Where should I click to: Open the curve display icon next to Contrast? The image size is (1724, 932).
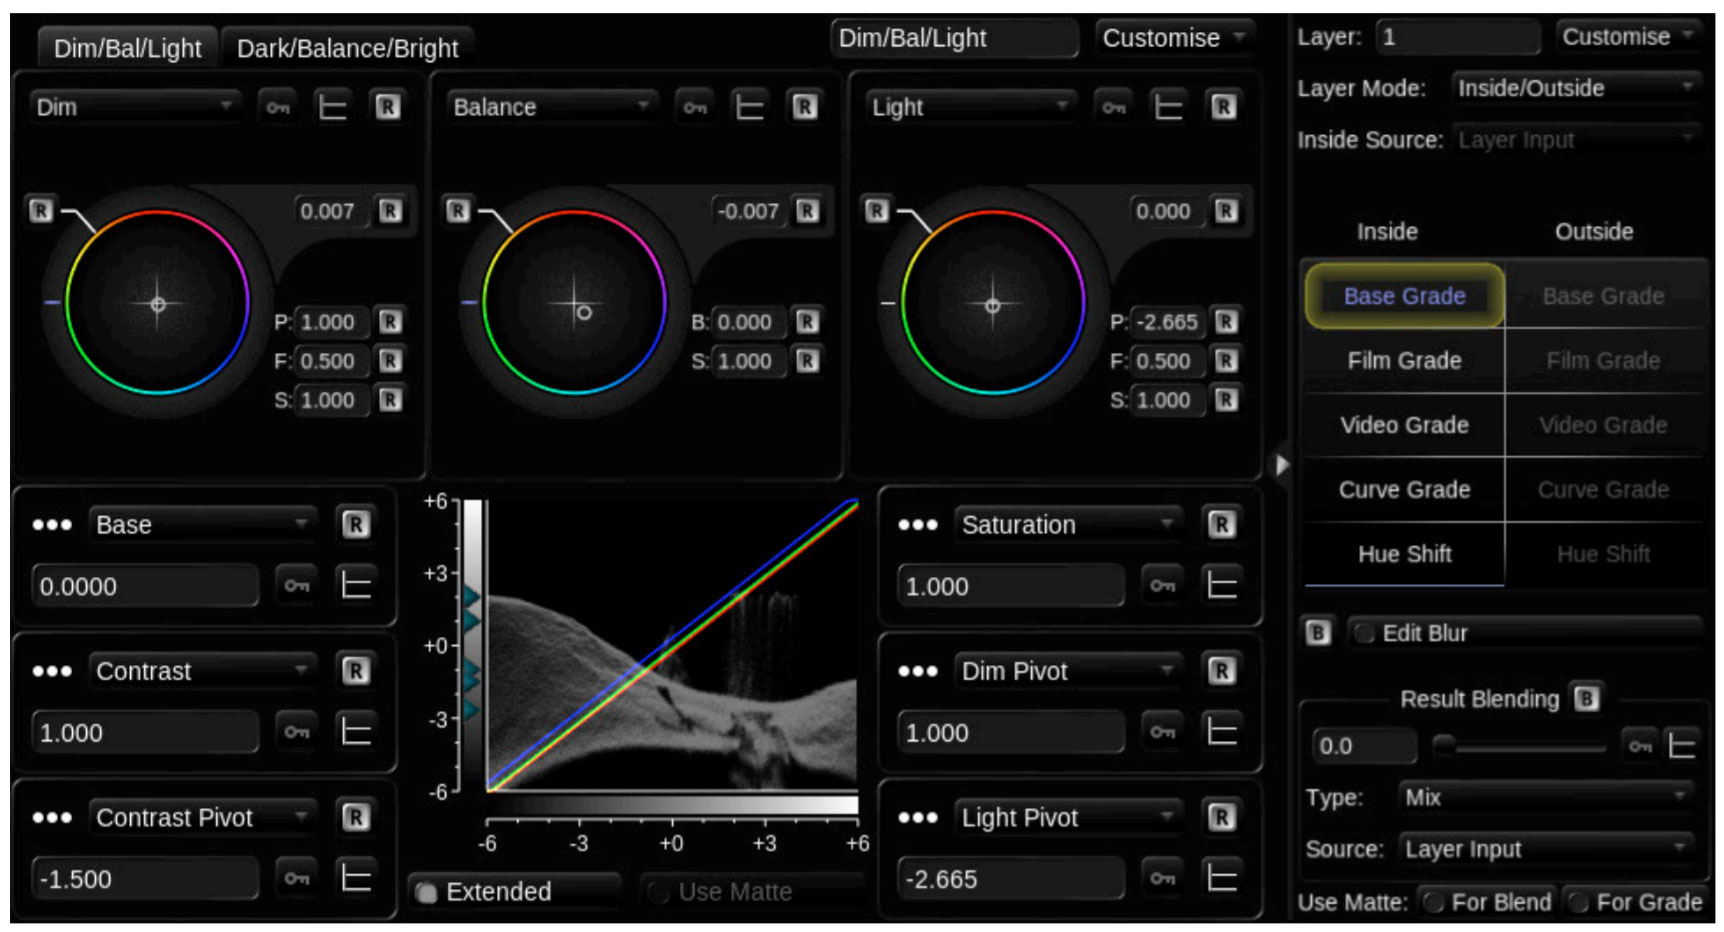tap(356, 733)
